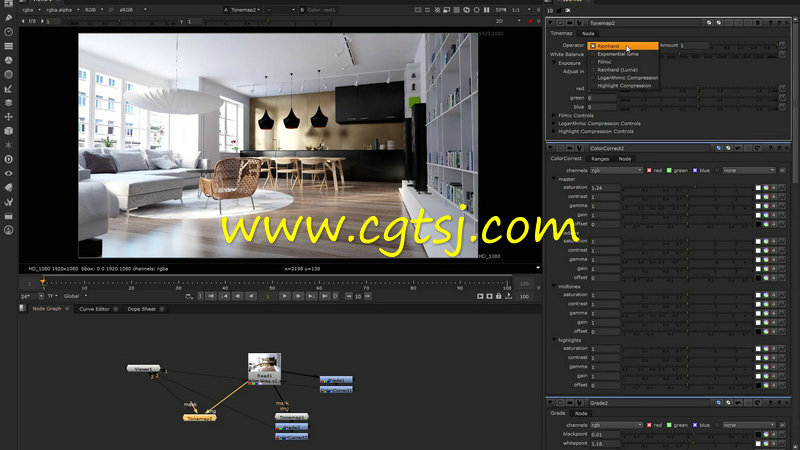Collapse the highlights group in ColorCorrect2

[x=554, y=340]
